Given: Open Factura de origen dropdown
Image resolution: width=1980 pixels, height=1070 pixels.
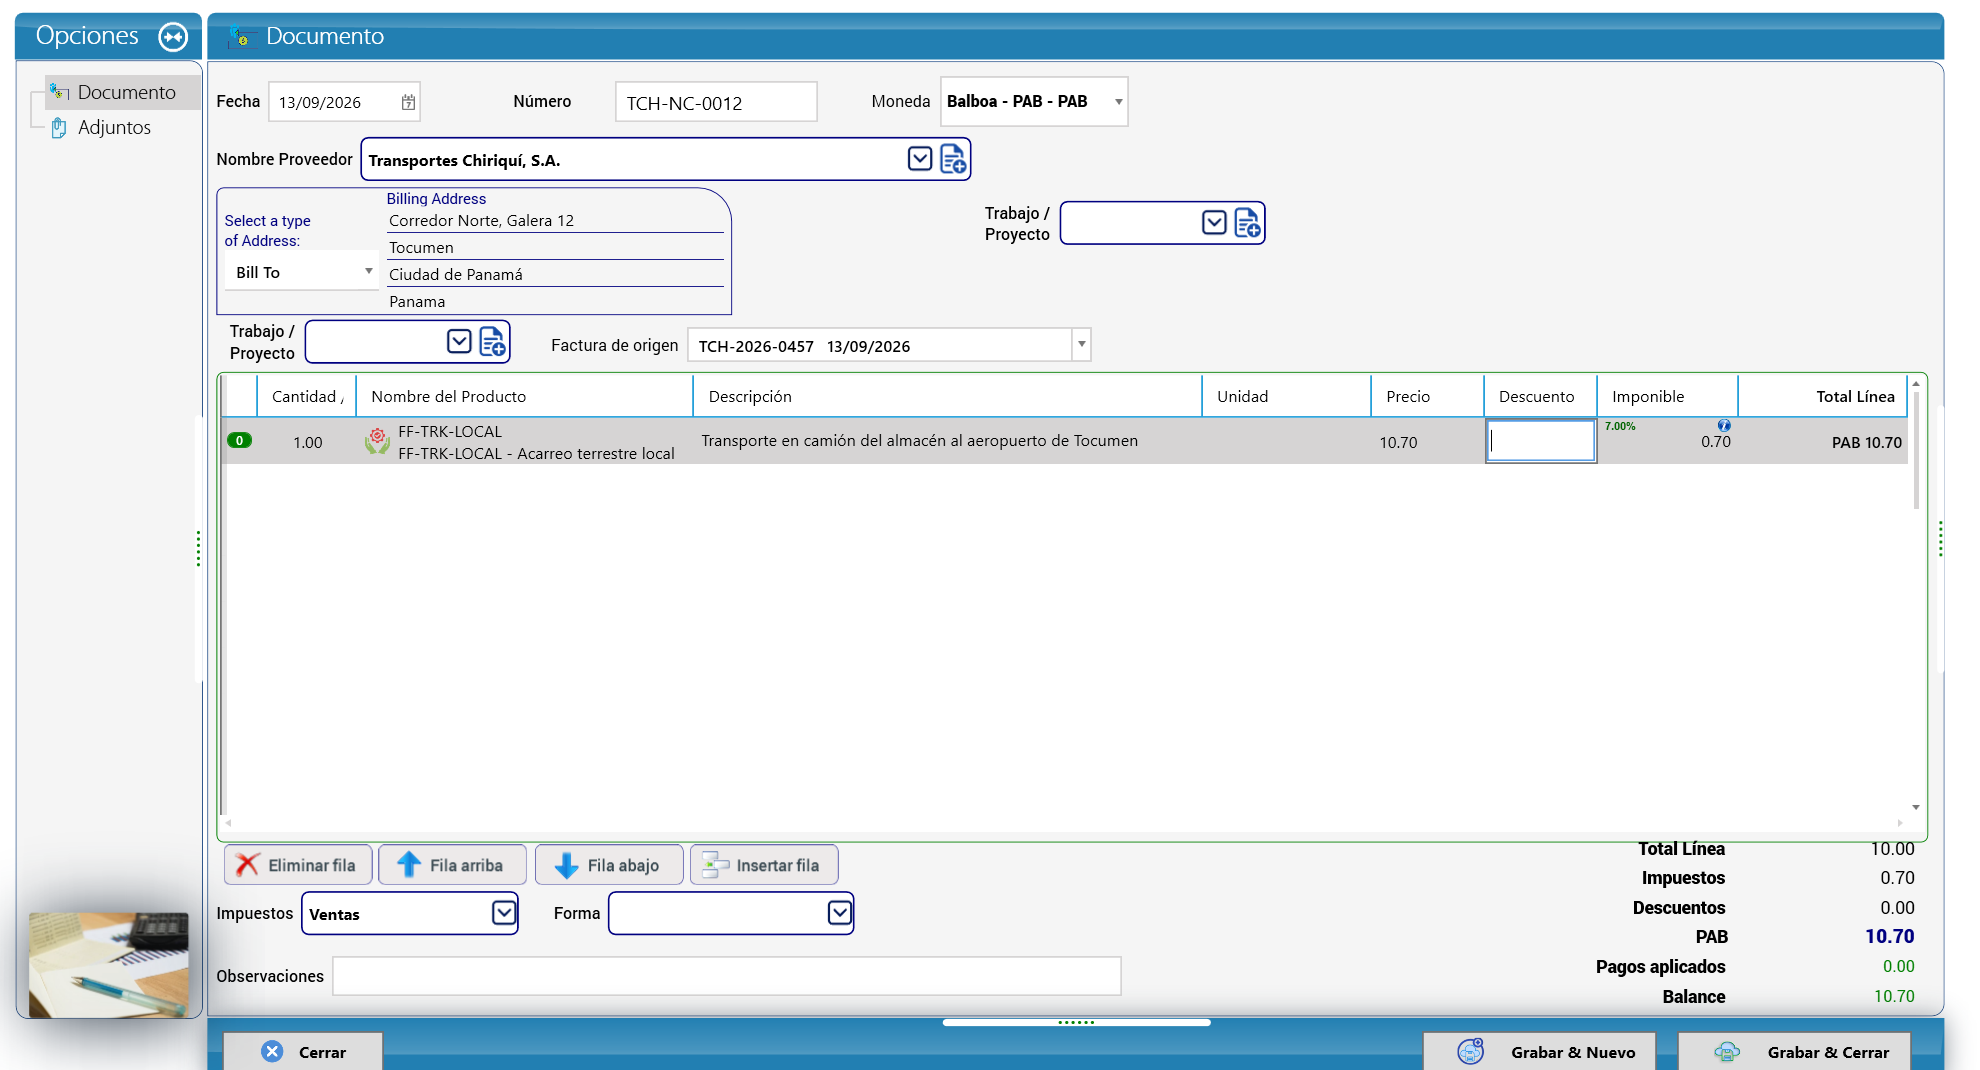Looking at the screenshot, I should [1081, 345].
